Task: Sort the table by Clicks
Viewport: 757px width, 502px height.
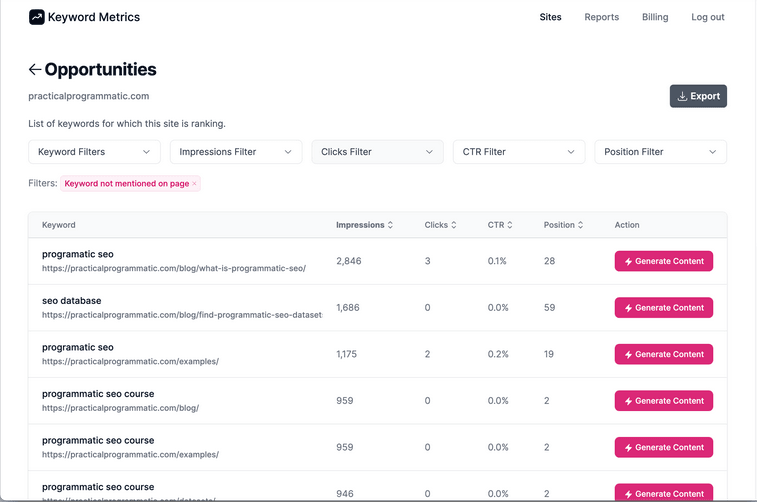Action: tap(440, 225)
